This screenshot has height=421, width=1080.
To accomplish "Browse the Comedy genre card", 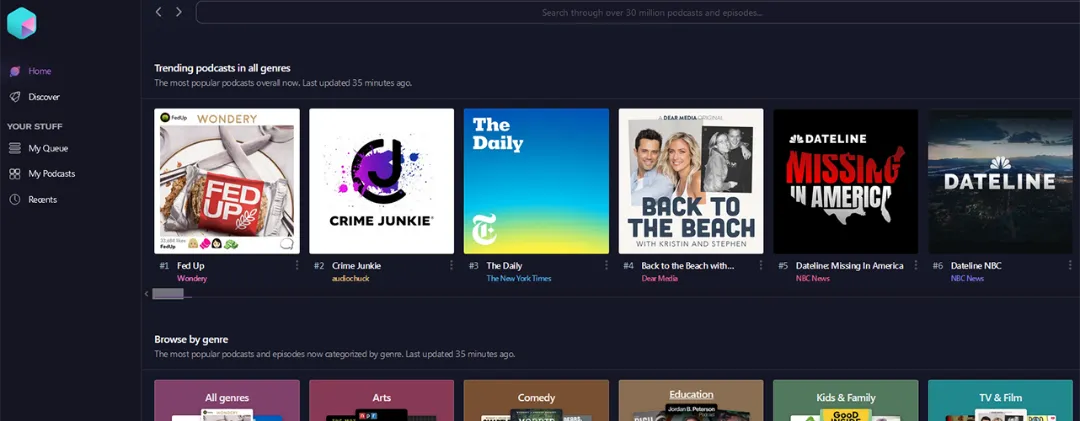I will click(536, 400).
